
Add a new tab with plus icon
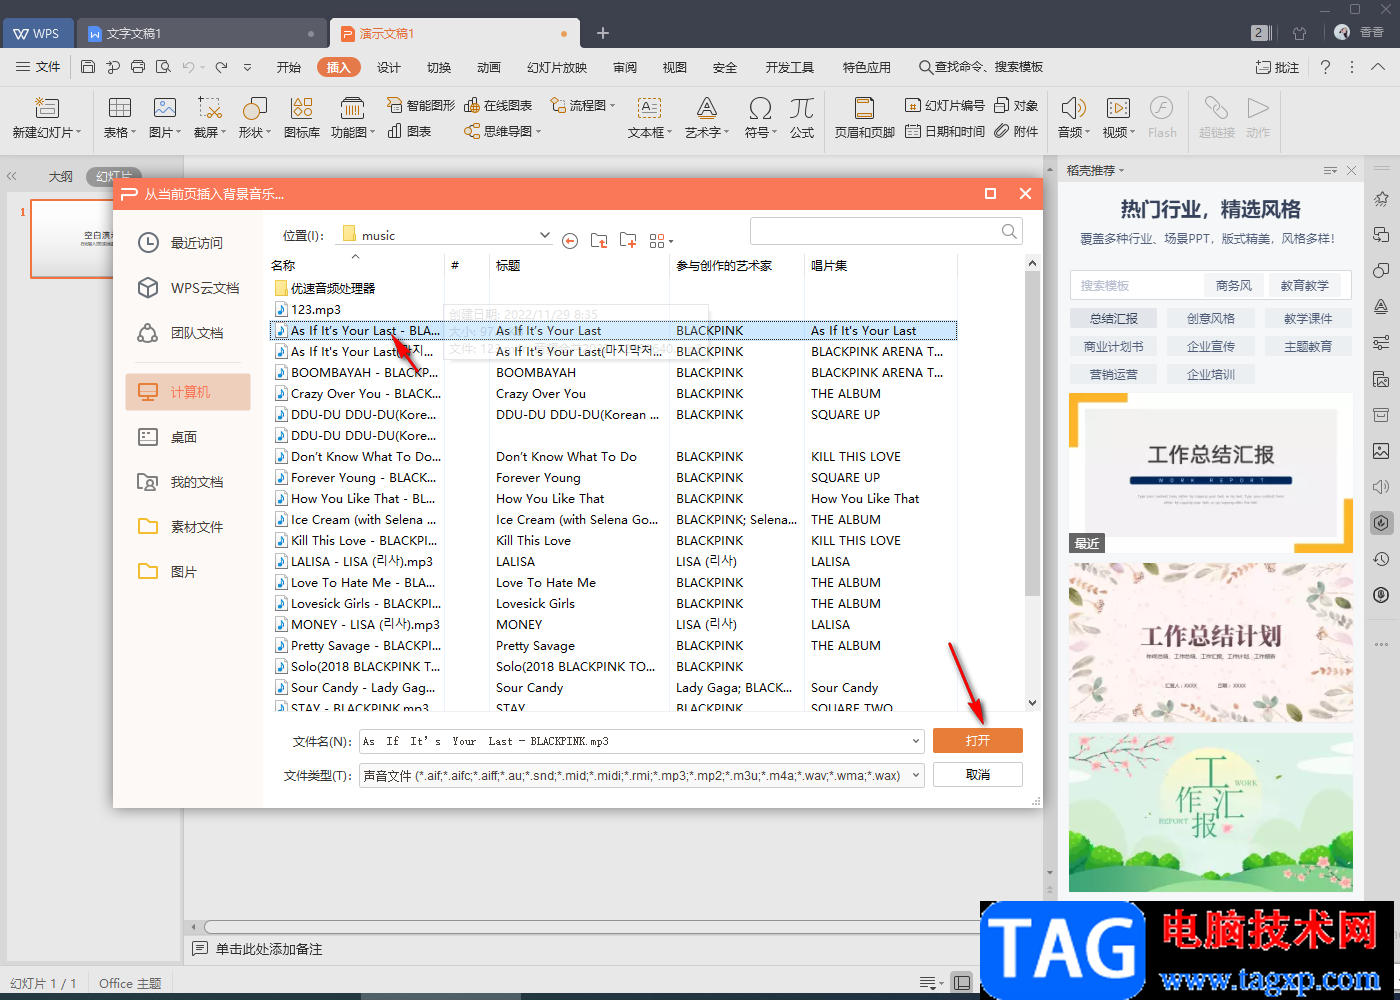[x=603, y=33]
